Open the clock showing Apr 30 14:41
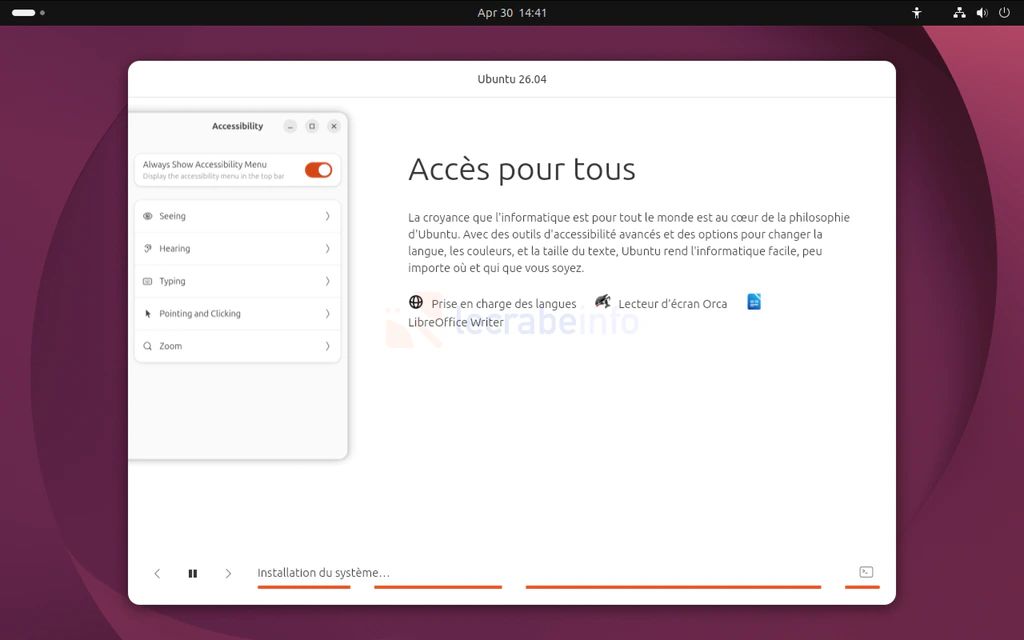 [512, 13]
